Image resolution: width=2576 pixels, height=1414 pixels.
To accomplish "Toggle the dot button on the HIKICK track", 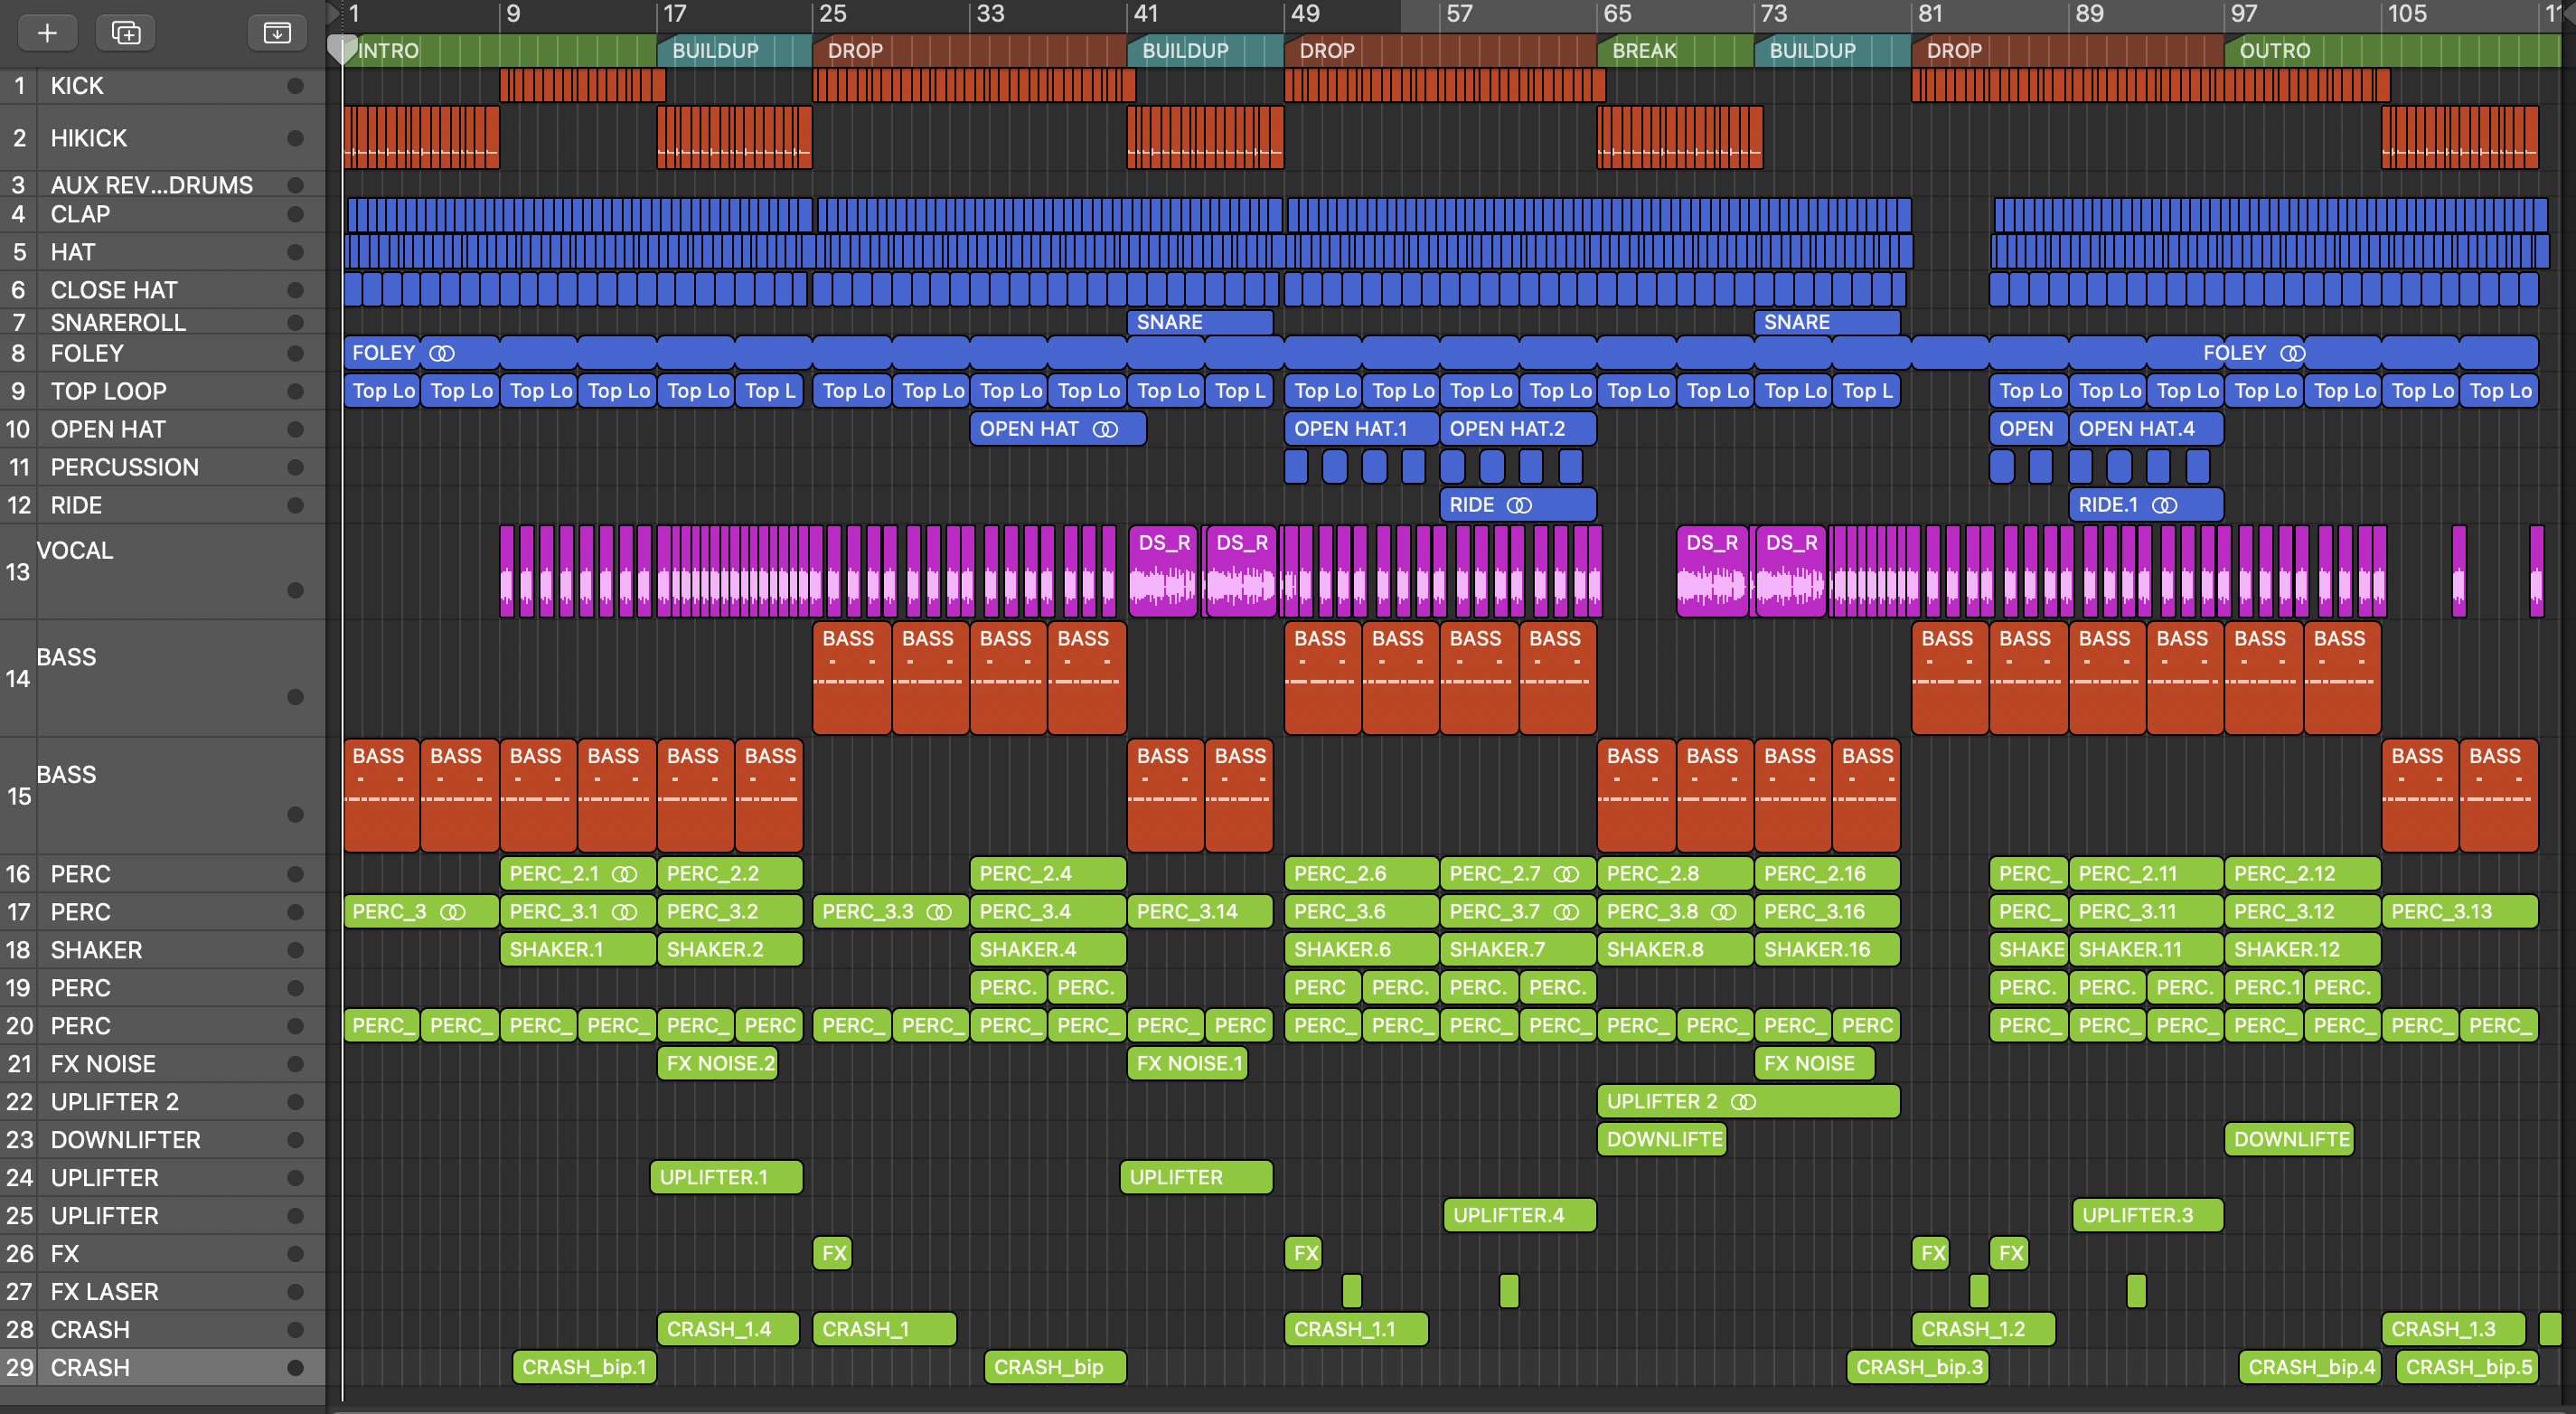I will click(295, 138).
